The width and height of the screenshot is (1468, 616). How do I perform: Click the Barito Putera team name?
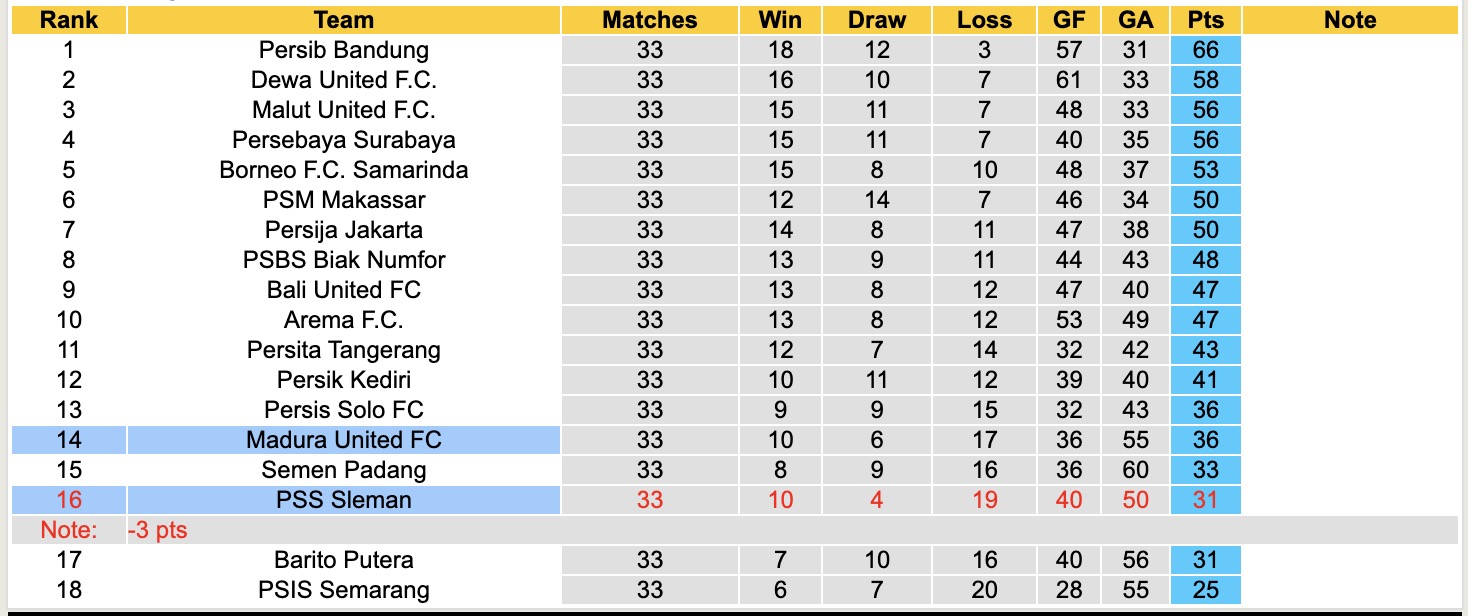tap(343, 560)
